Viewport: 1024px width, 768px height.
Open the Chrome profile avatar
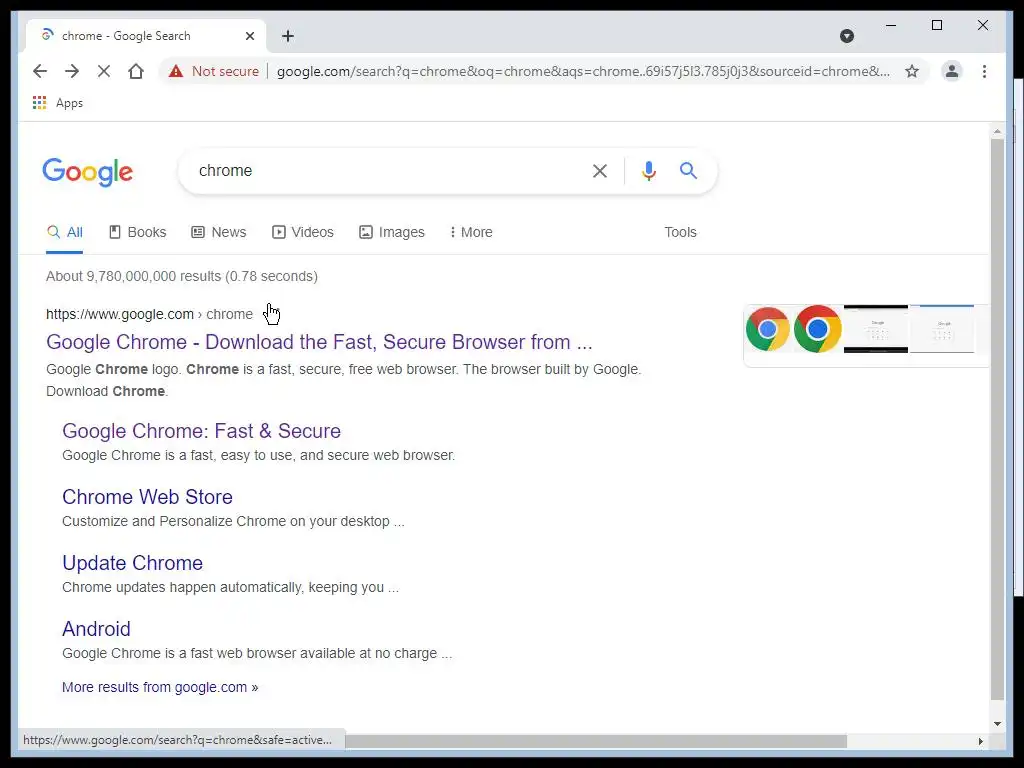(x=952, y=71)
